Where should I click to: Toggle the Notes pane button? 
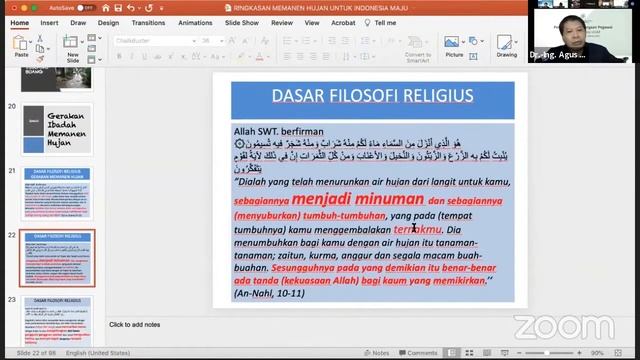point(376,353)
